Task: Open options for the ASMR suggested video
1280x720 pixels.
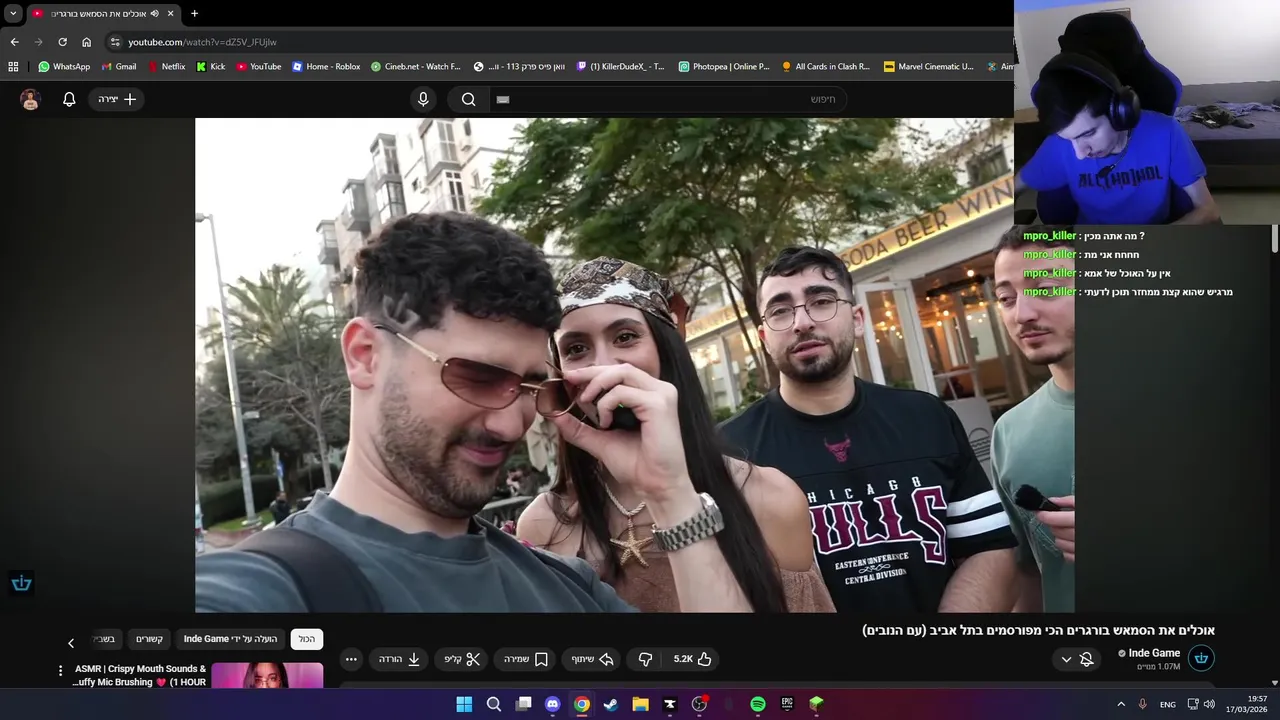Action: pyautogui.click(x=60, y=671)
